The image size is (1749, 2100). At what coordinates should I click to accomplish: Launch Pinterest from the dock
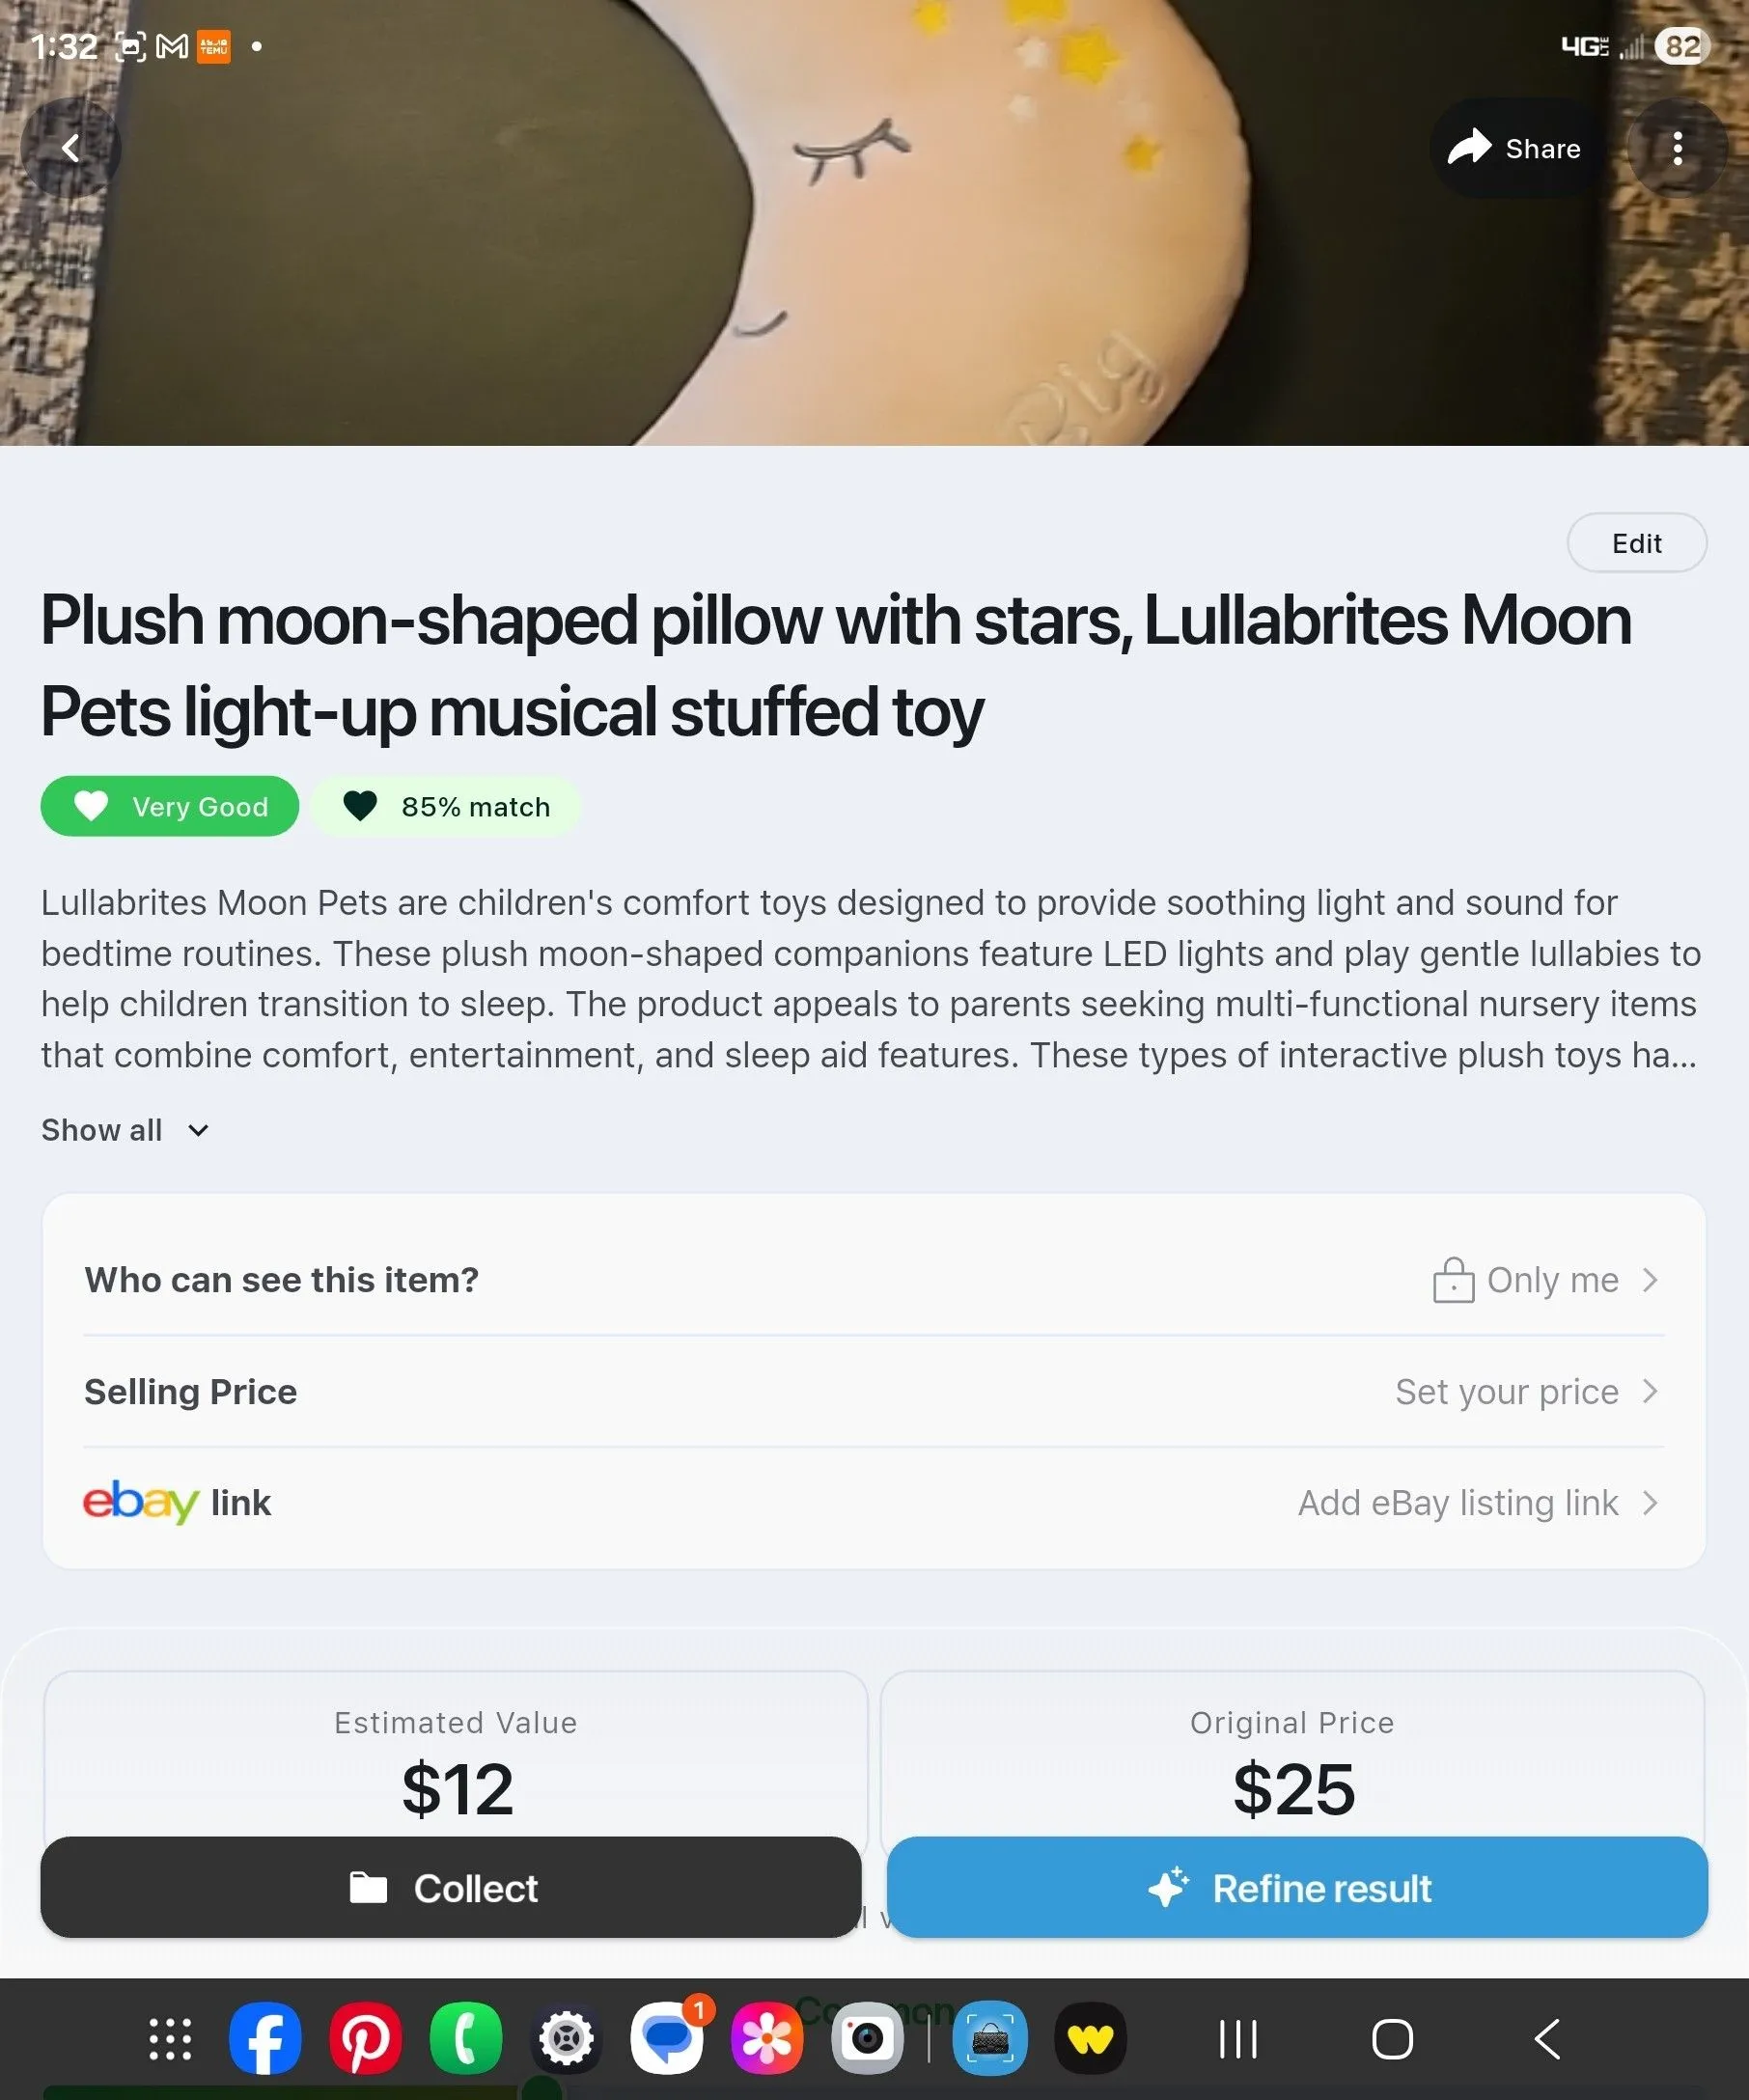(x=366, y=2038)
